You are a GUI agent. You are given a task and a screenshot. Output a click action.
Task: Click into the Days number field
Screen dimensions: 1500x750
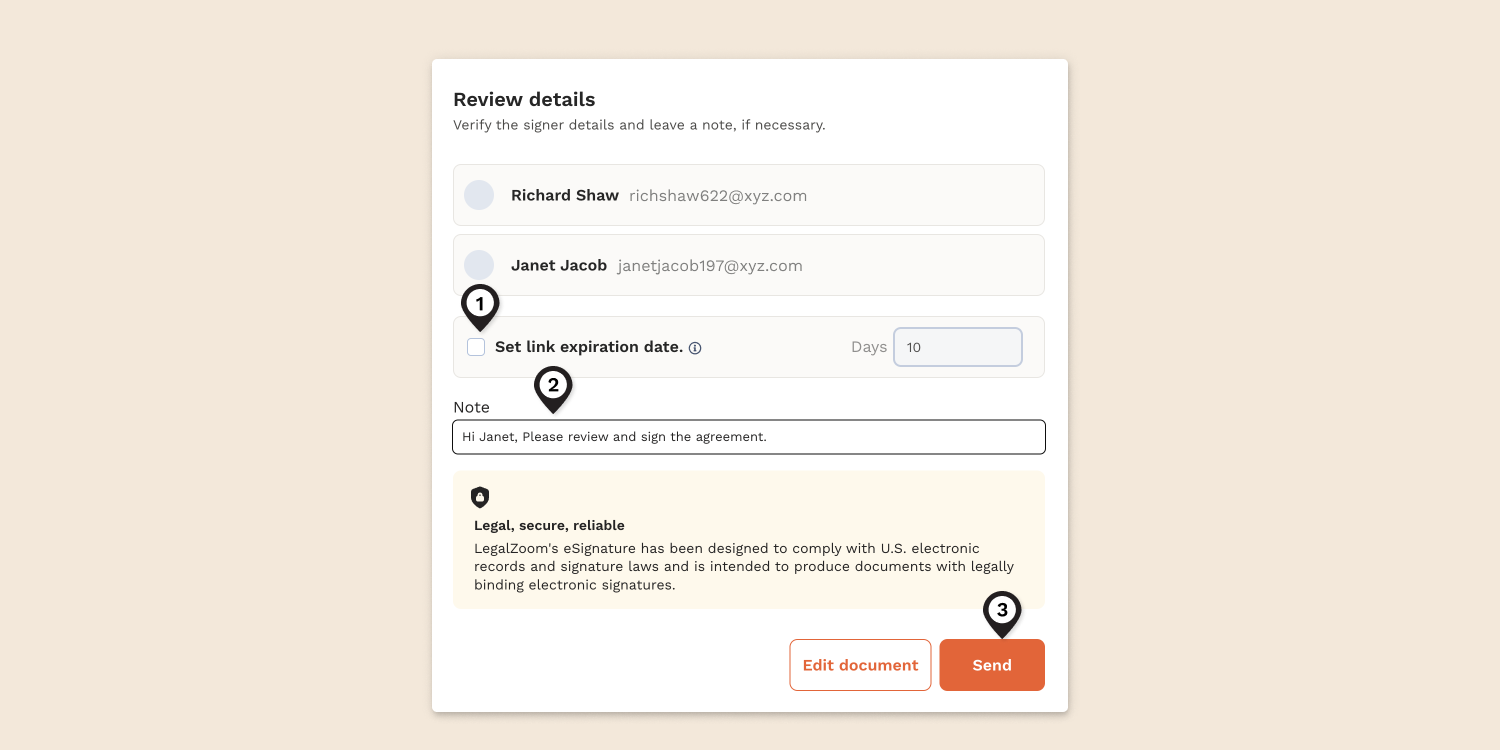pyautogui.click(x=957, y=347)
